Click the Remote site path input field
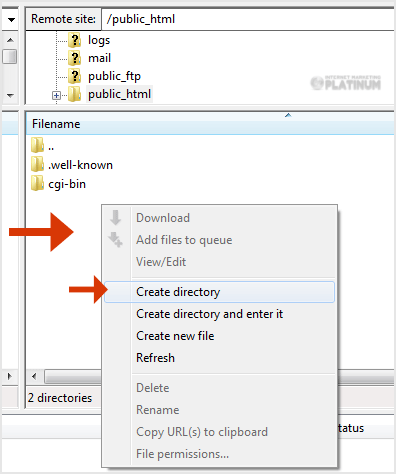This screenshot has height=474, width=396. pyautogui.click(x=248, y=19)
